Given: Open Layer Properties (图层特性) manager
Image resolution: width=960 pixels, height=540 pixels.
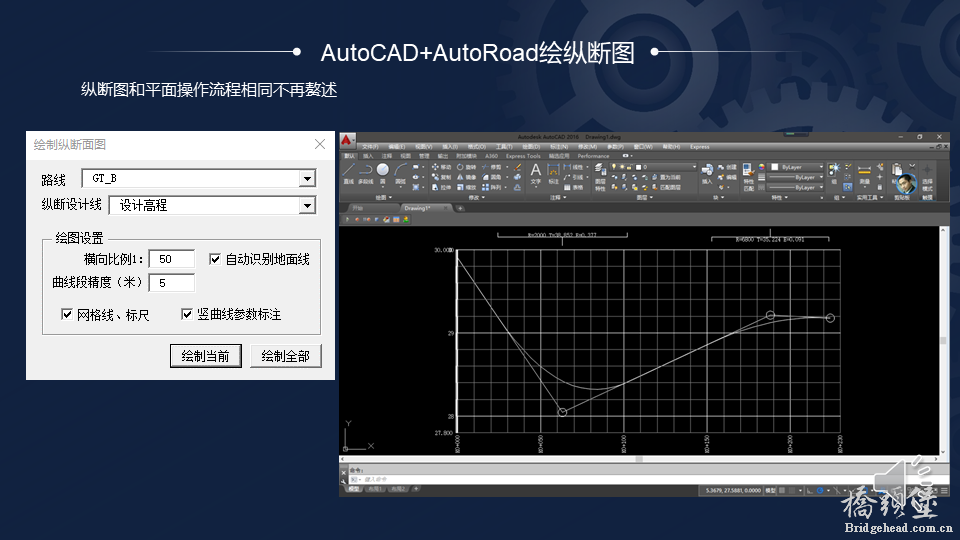Looking at the screenshot, I should coord(600,178).
